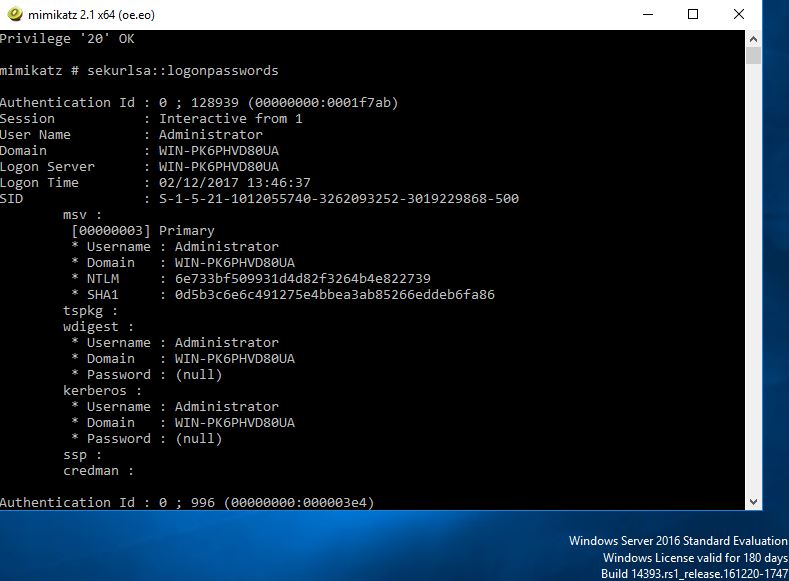The height and width of the screenshot is (581, 789).
Task: Click the Logon Time '02/12/2017 13:46:37'
Action: coord(234,183)
